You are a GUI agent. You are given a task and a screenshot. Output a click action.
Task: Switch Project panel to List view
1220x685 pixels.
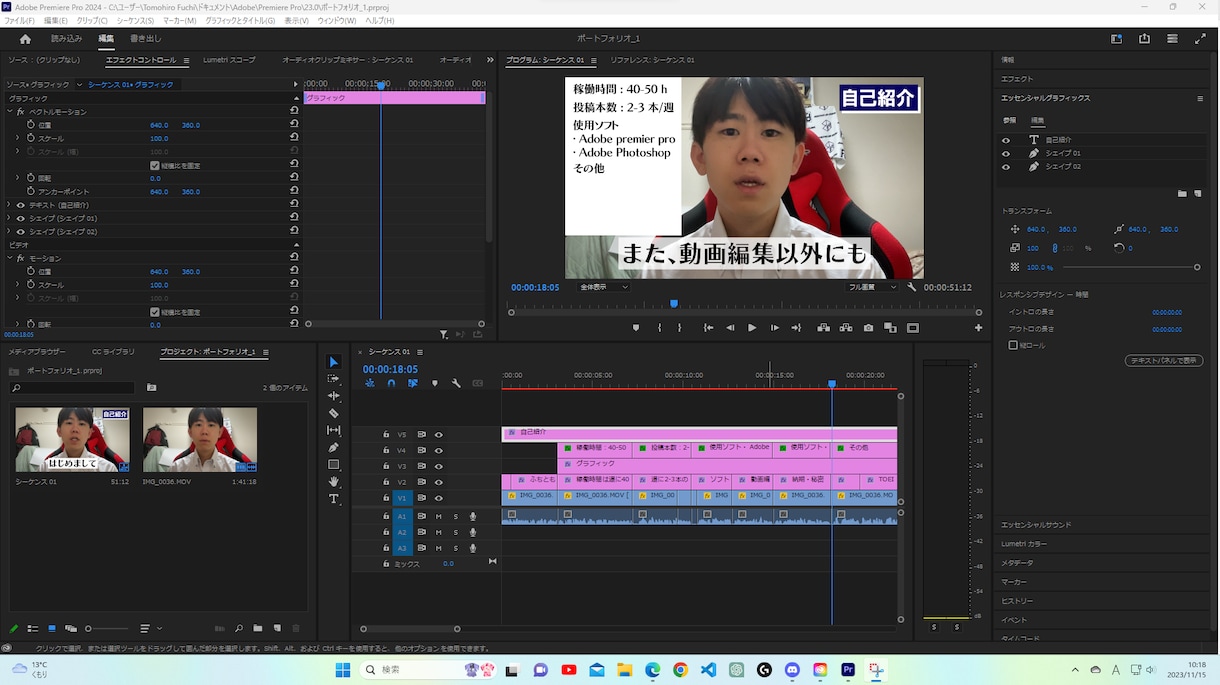coord(33,629)
